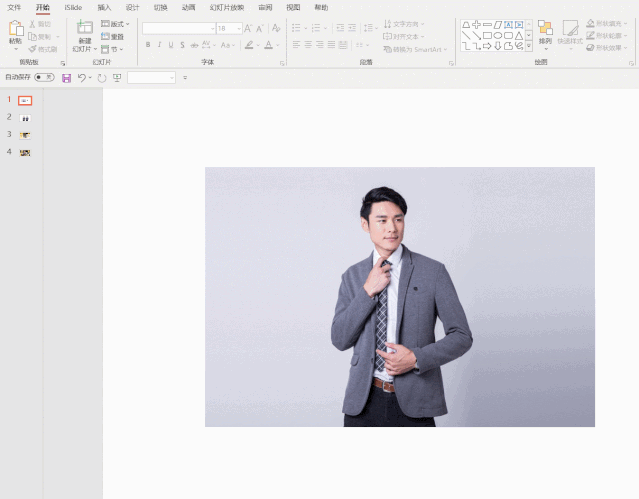Open the iSlide ribbon tab
The image size is (639, 499).
(73, 7)
